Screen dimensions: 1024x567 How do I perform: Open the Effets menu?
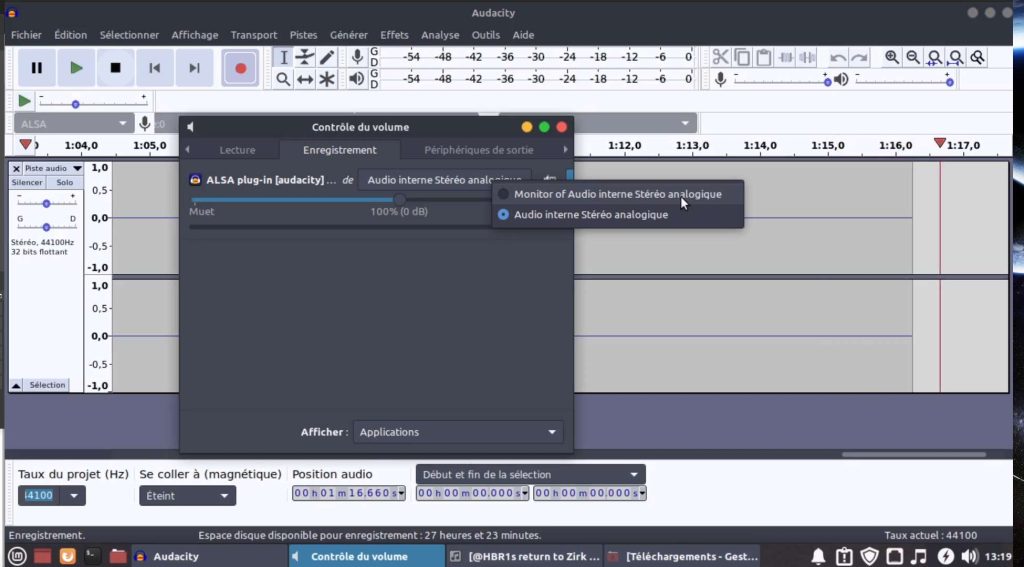(x=394, y=35)
